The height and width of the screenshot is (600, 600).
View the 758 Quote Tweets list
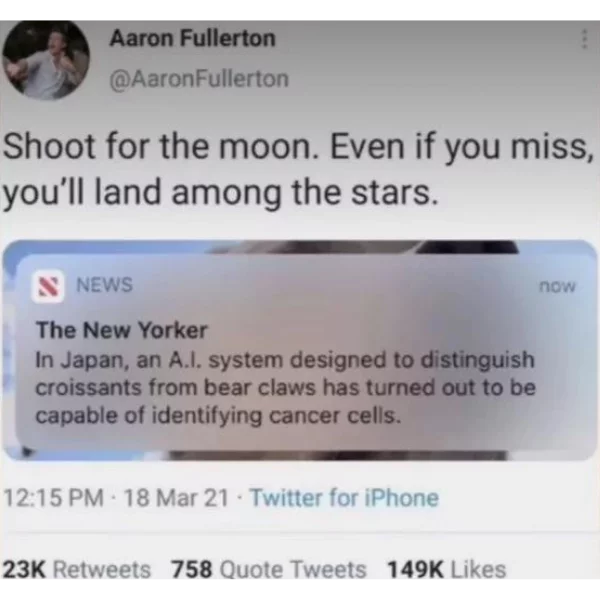(269, 569)
